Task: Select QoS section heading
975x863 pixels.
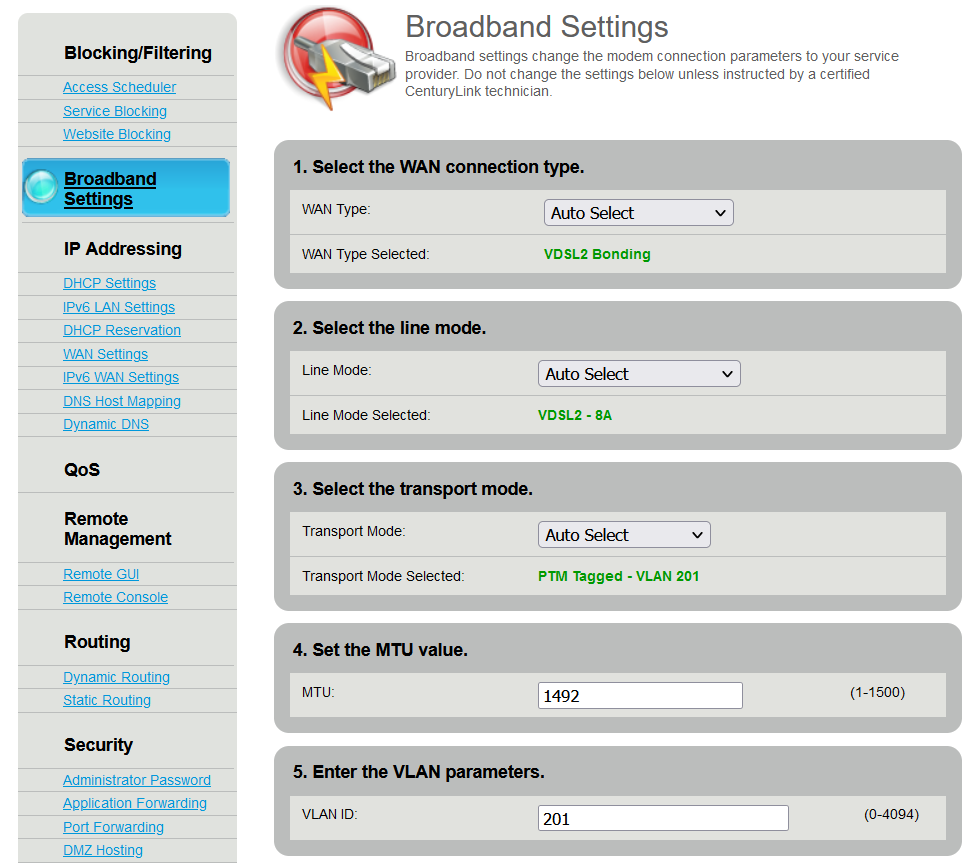Action: point(82,469)
